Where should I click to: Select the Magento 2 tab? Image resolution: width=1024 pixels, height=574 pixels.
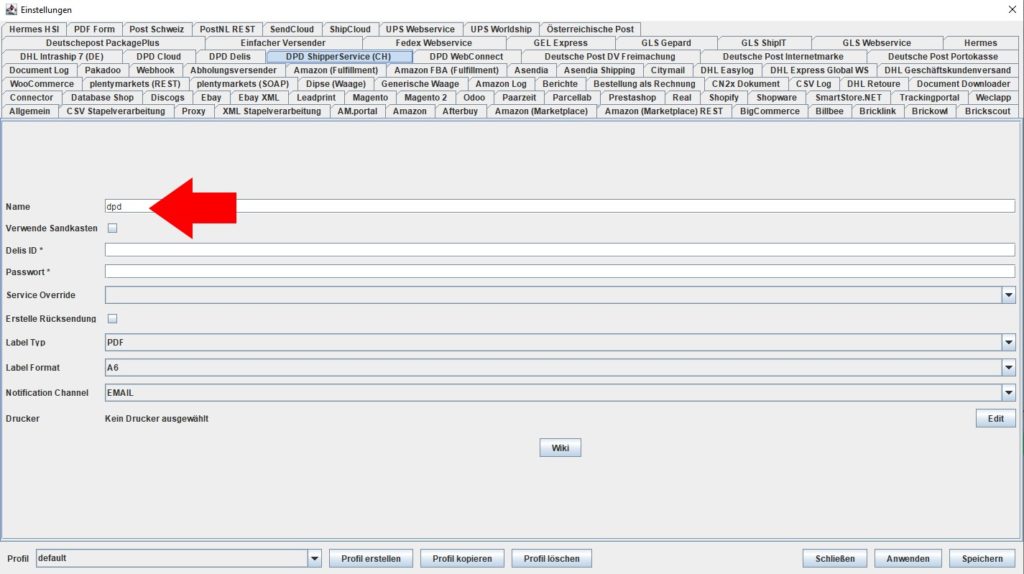[x=426, y=98]
